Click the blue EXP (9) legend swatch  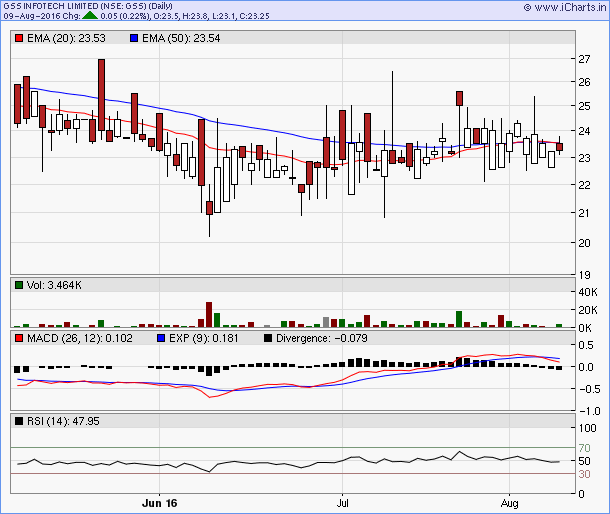point(161,338)
